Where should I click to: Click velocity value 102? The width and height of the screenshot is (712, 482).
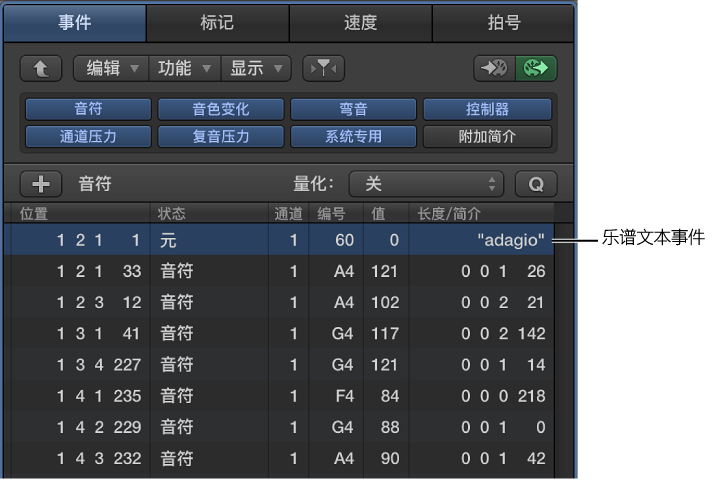click(x=385, y=303)
